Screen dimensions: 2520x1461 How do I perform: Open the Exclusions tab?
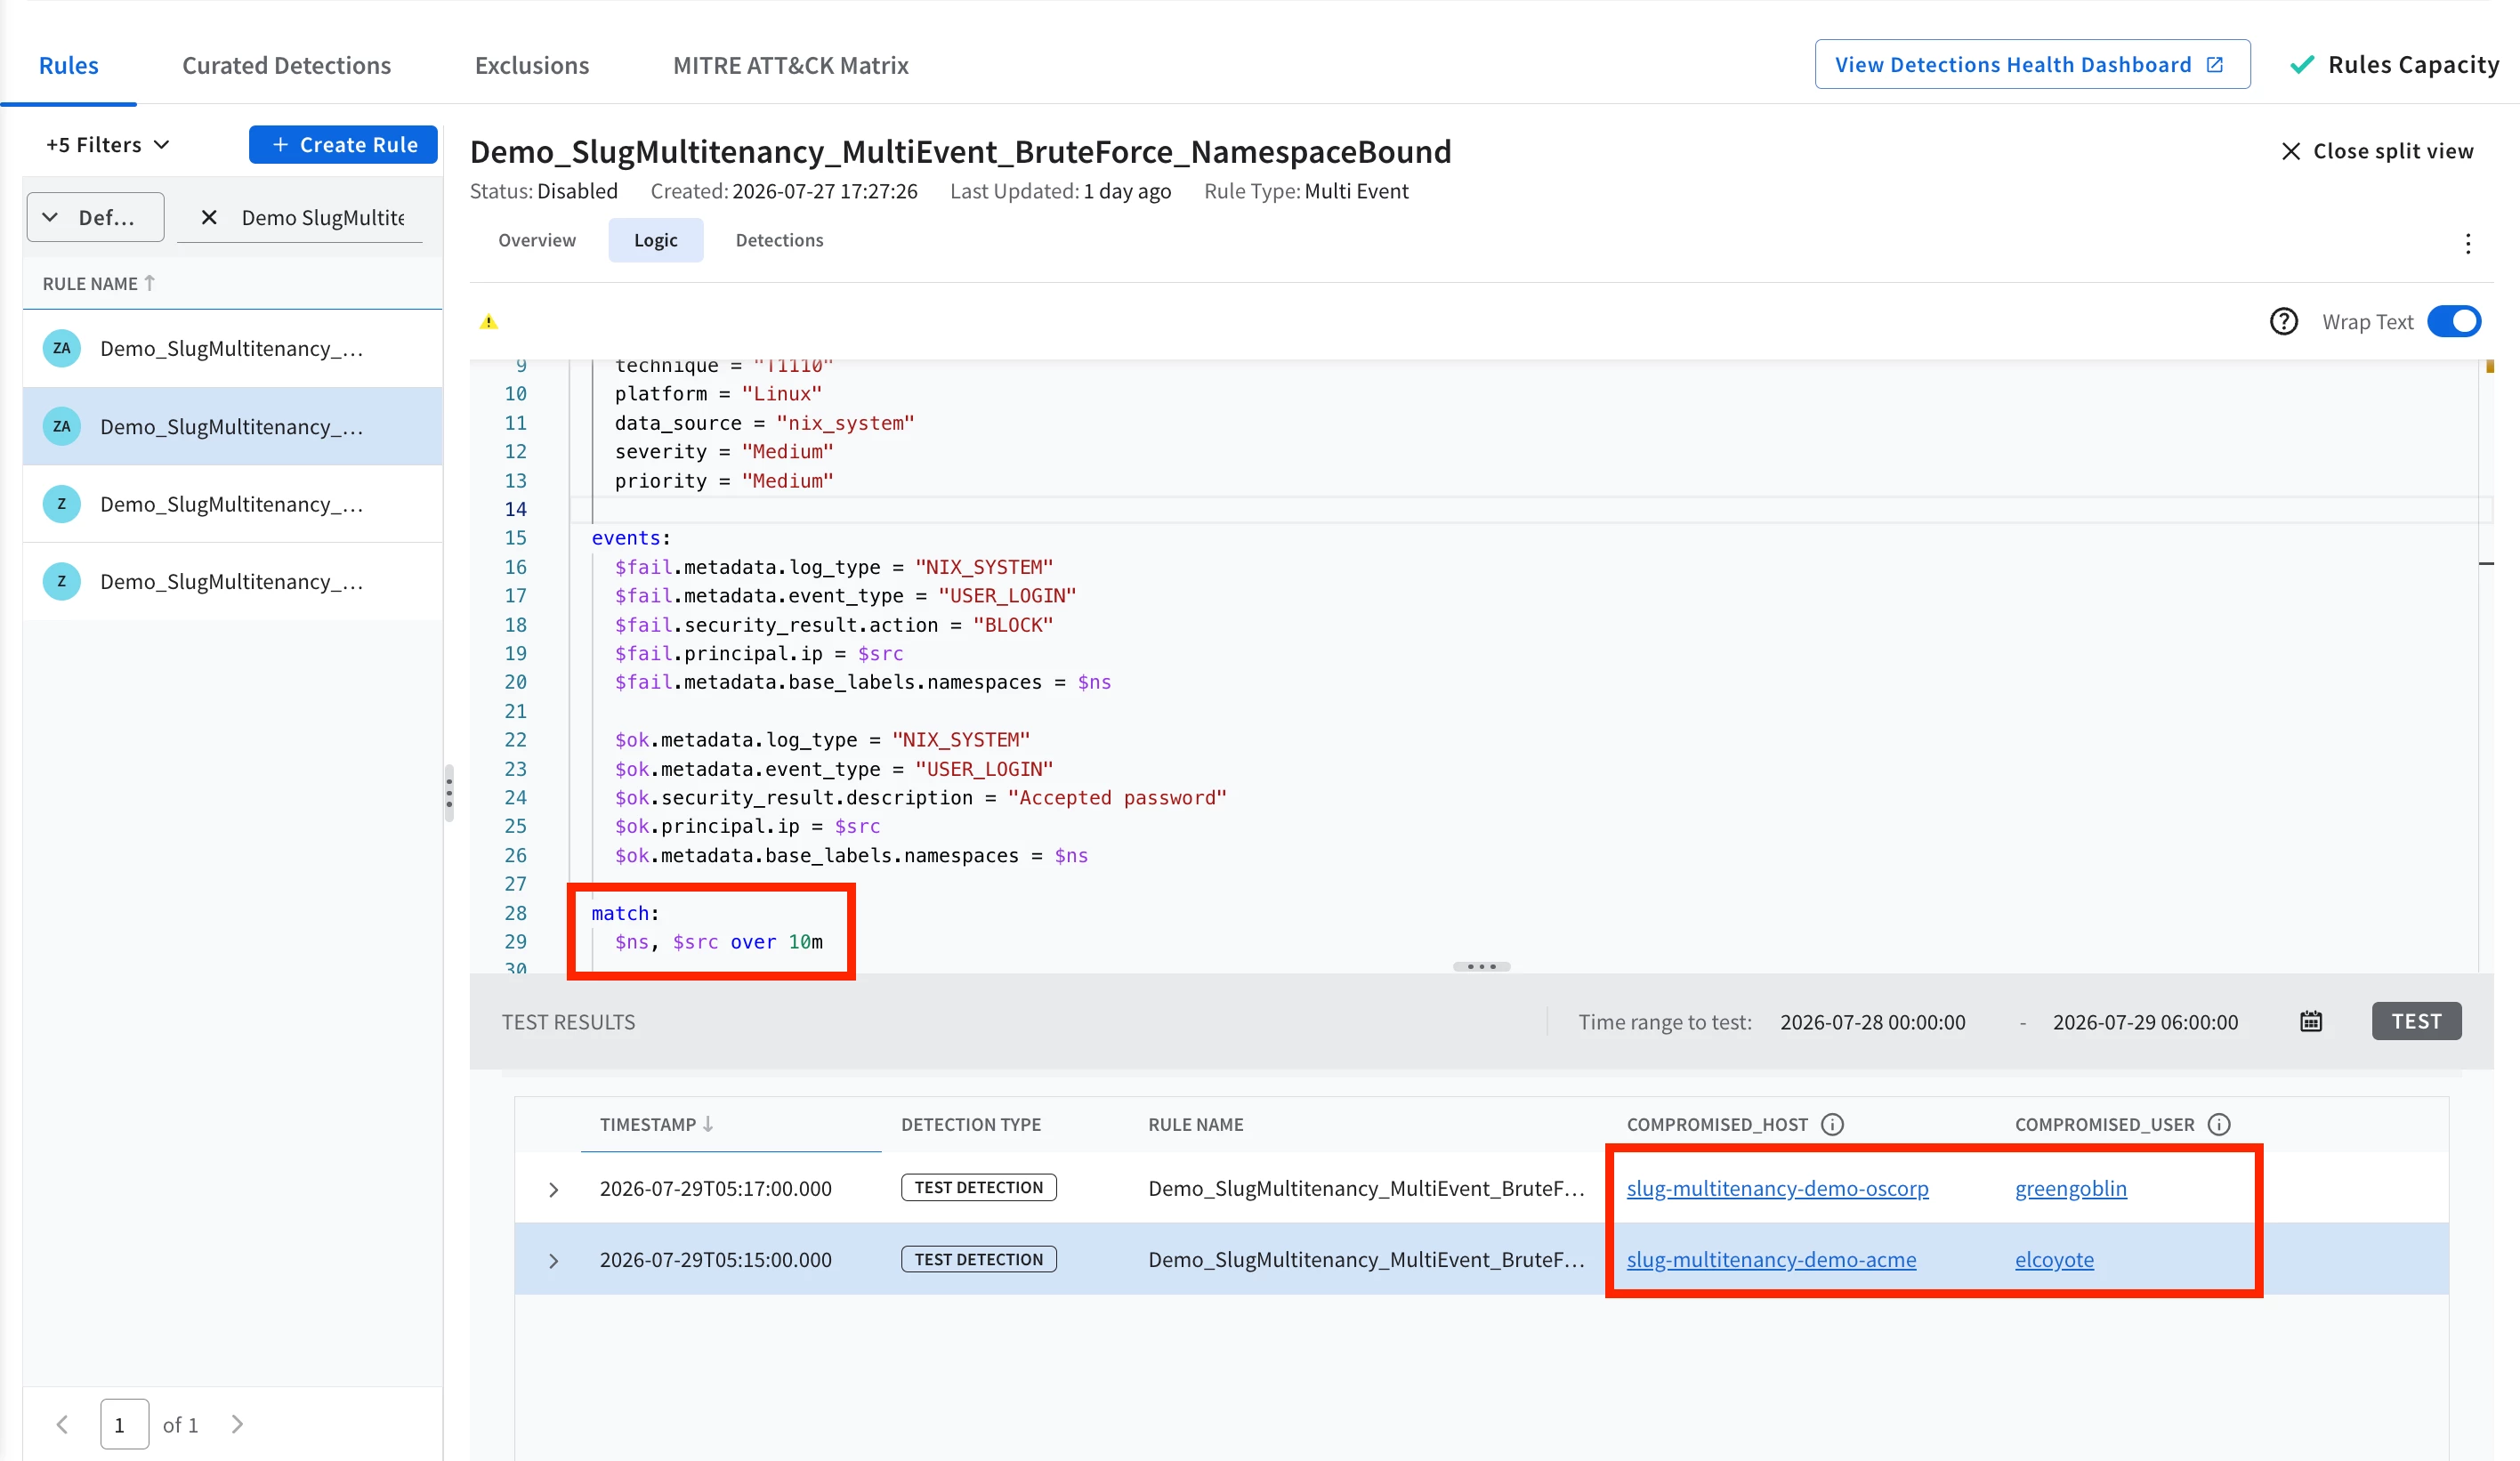point(532,65)
